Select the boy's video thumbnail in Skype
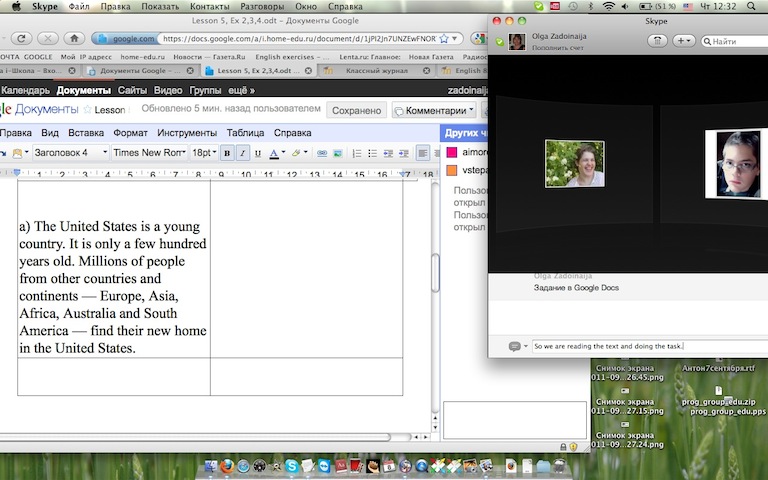768x480 pixels. click(x=736, y=164)
